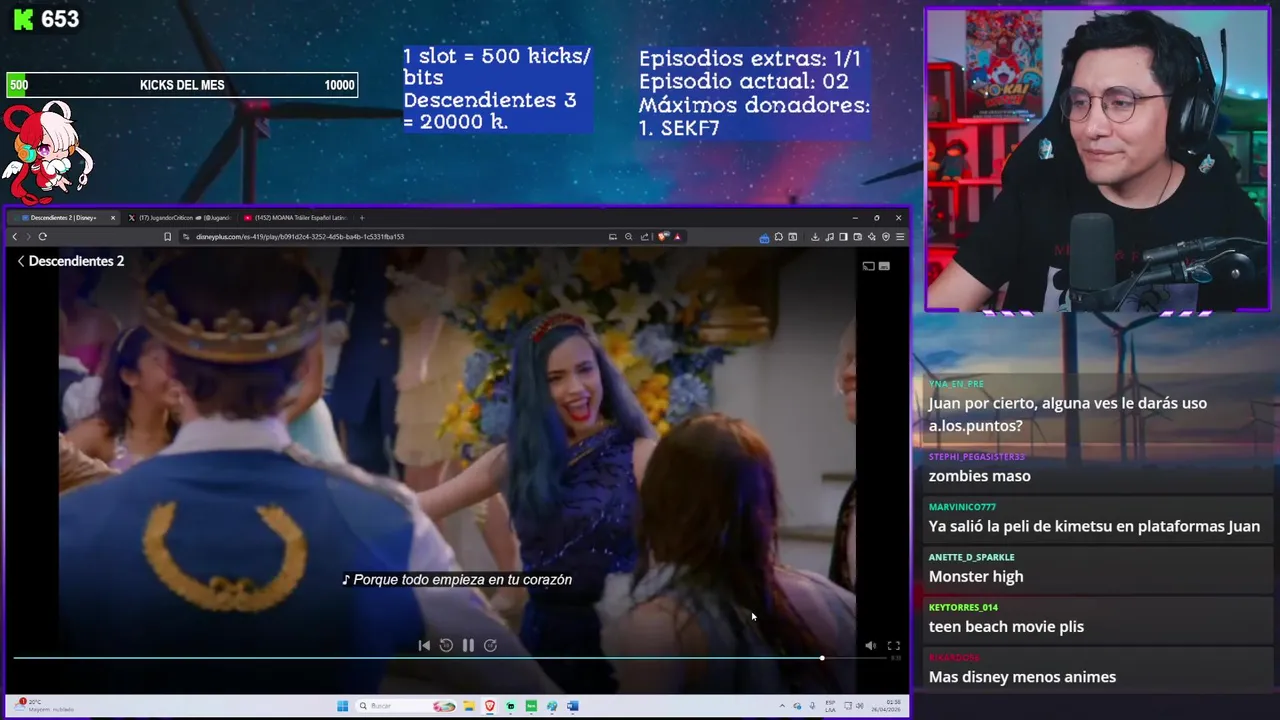Open the Brave Rewards triangle icon
Viewport: 1280px width, 720px height.
pos(677,237)
